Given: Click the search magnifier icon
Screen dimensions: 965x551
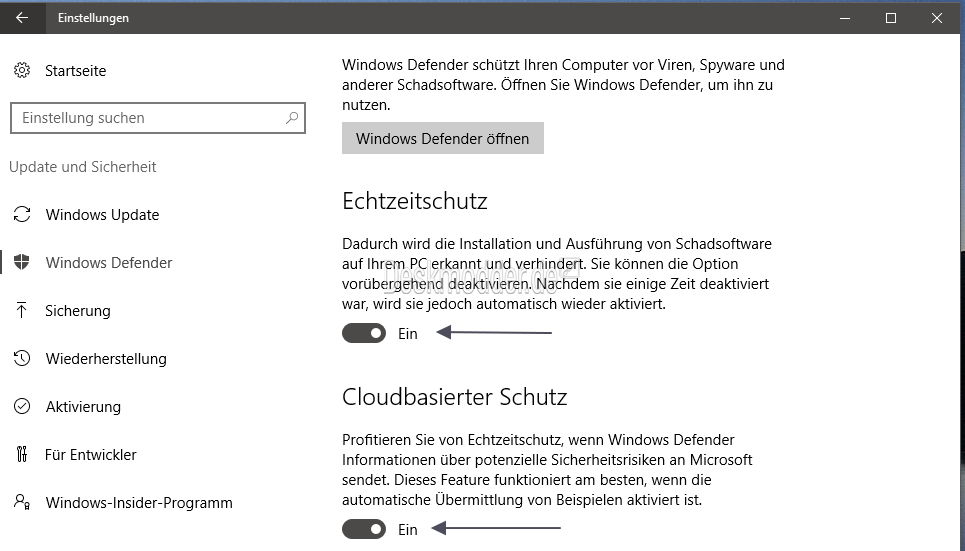Looking at the screenshot, I should coord(292,118).
